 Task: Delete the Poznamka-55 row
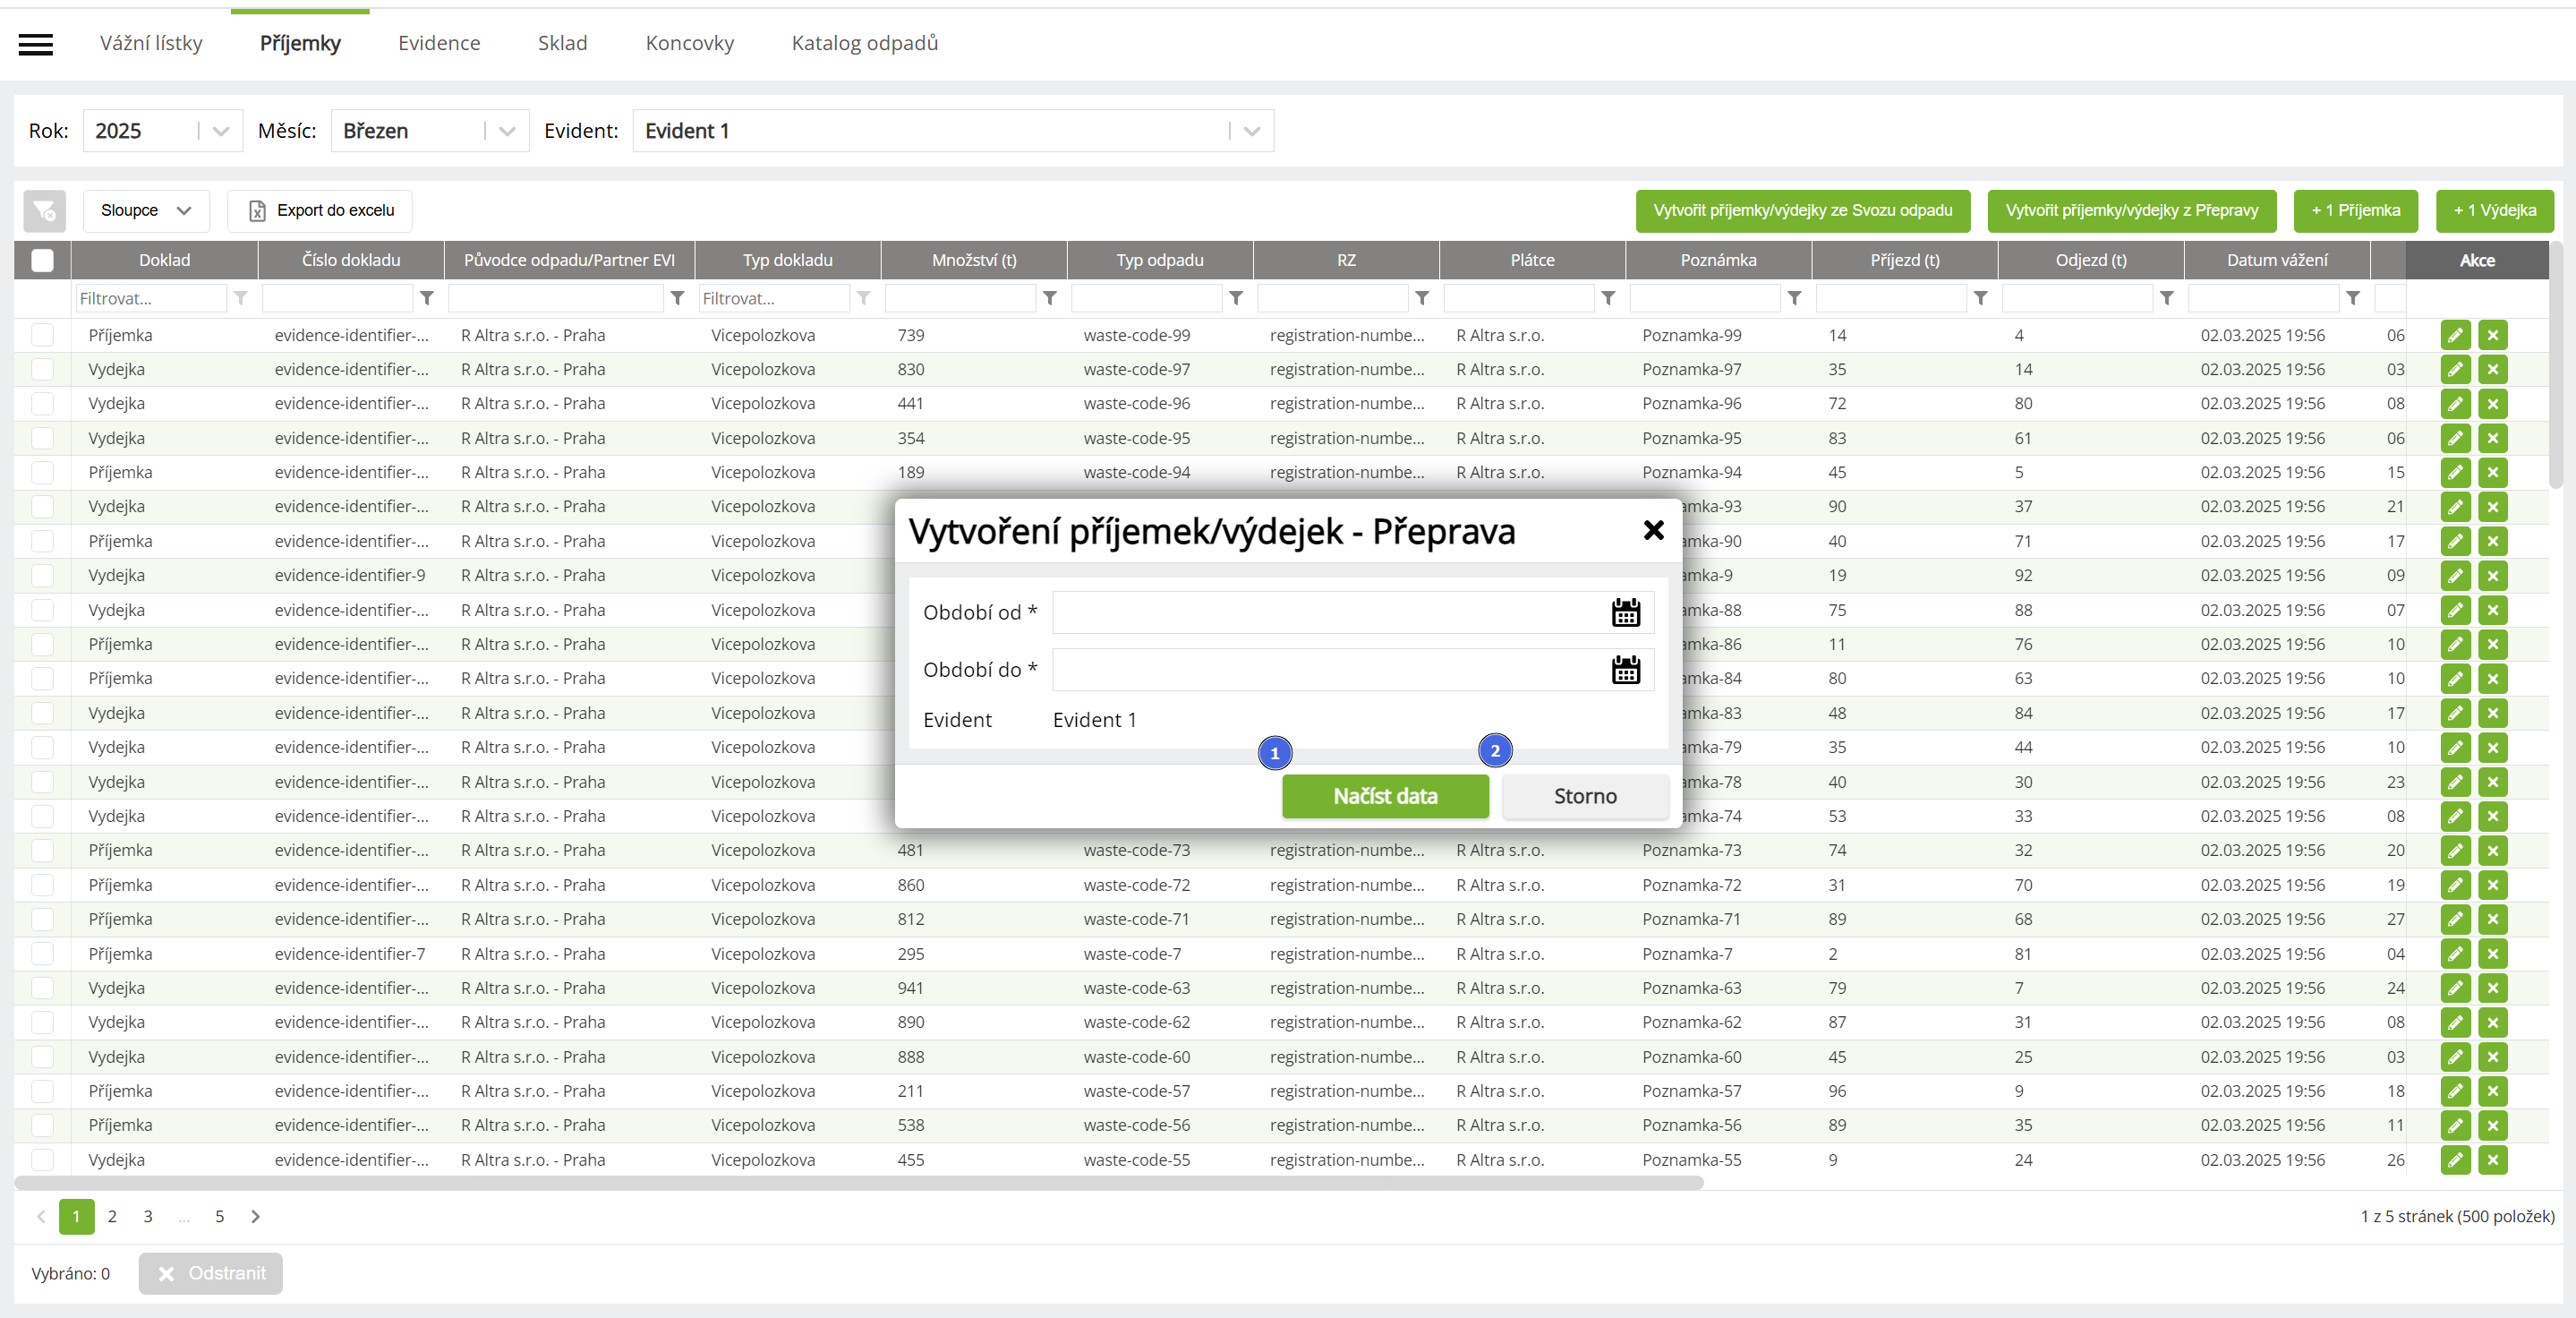(2492, 1160)
